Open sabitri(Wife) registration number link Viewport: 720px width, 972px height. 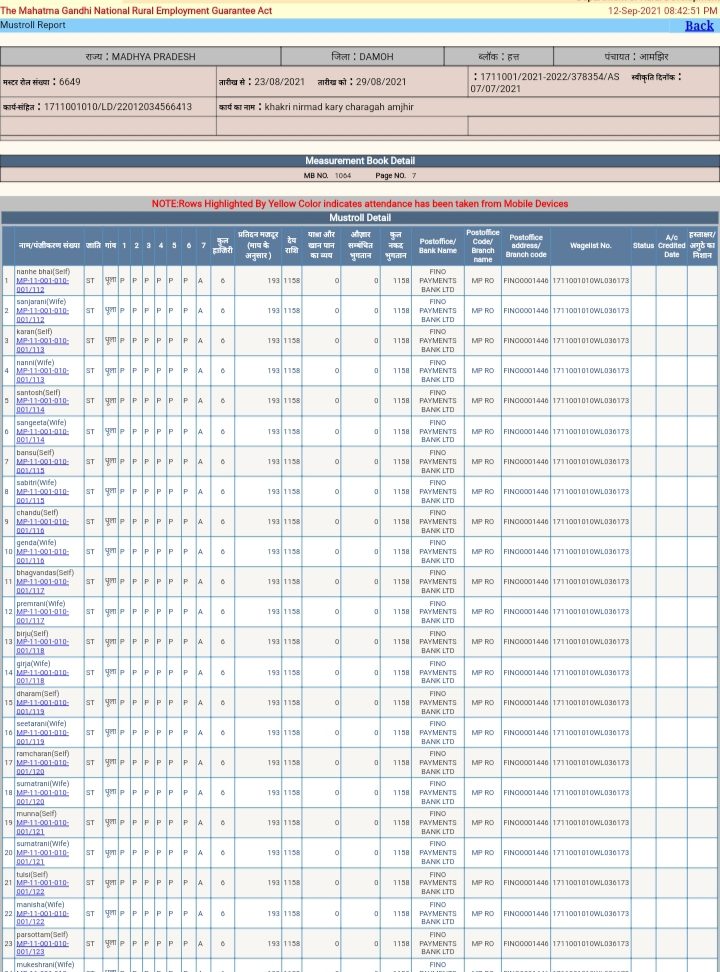point(42,496)
